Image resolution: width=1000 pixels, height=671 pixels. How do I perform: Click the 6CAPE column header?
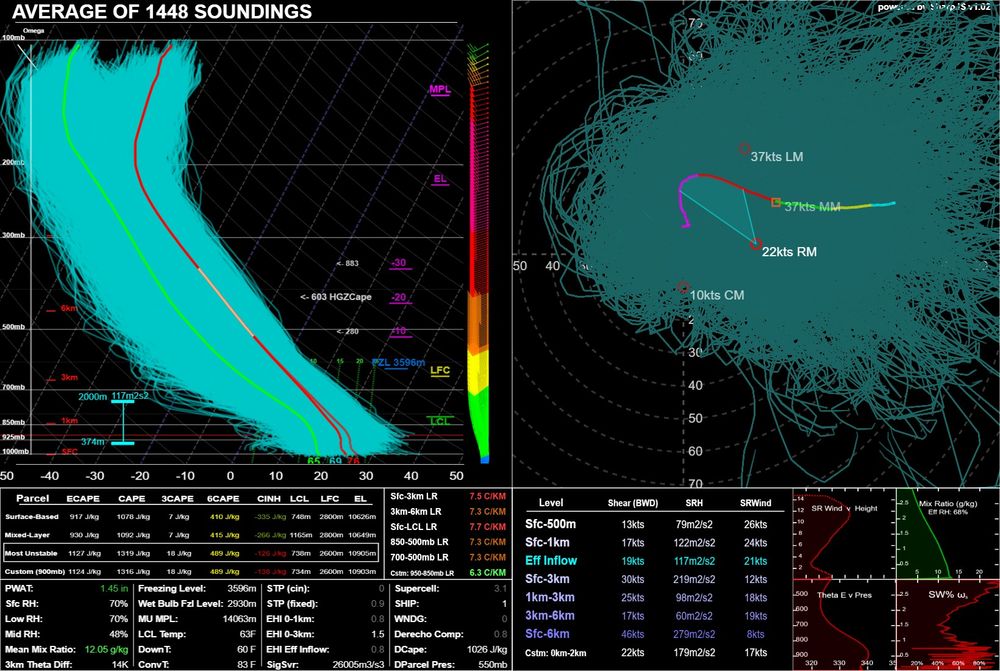(x=223, y=499)
